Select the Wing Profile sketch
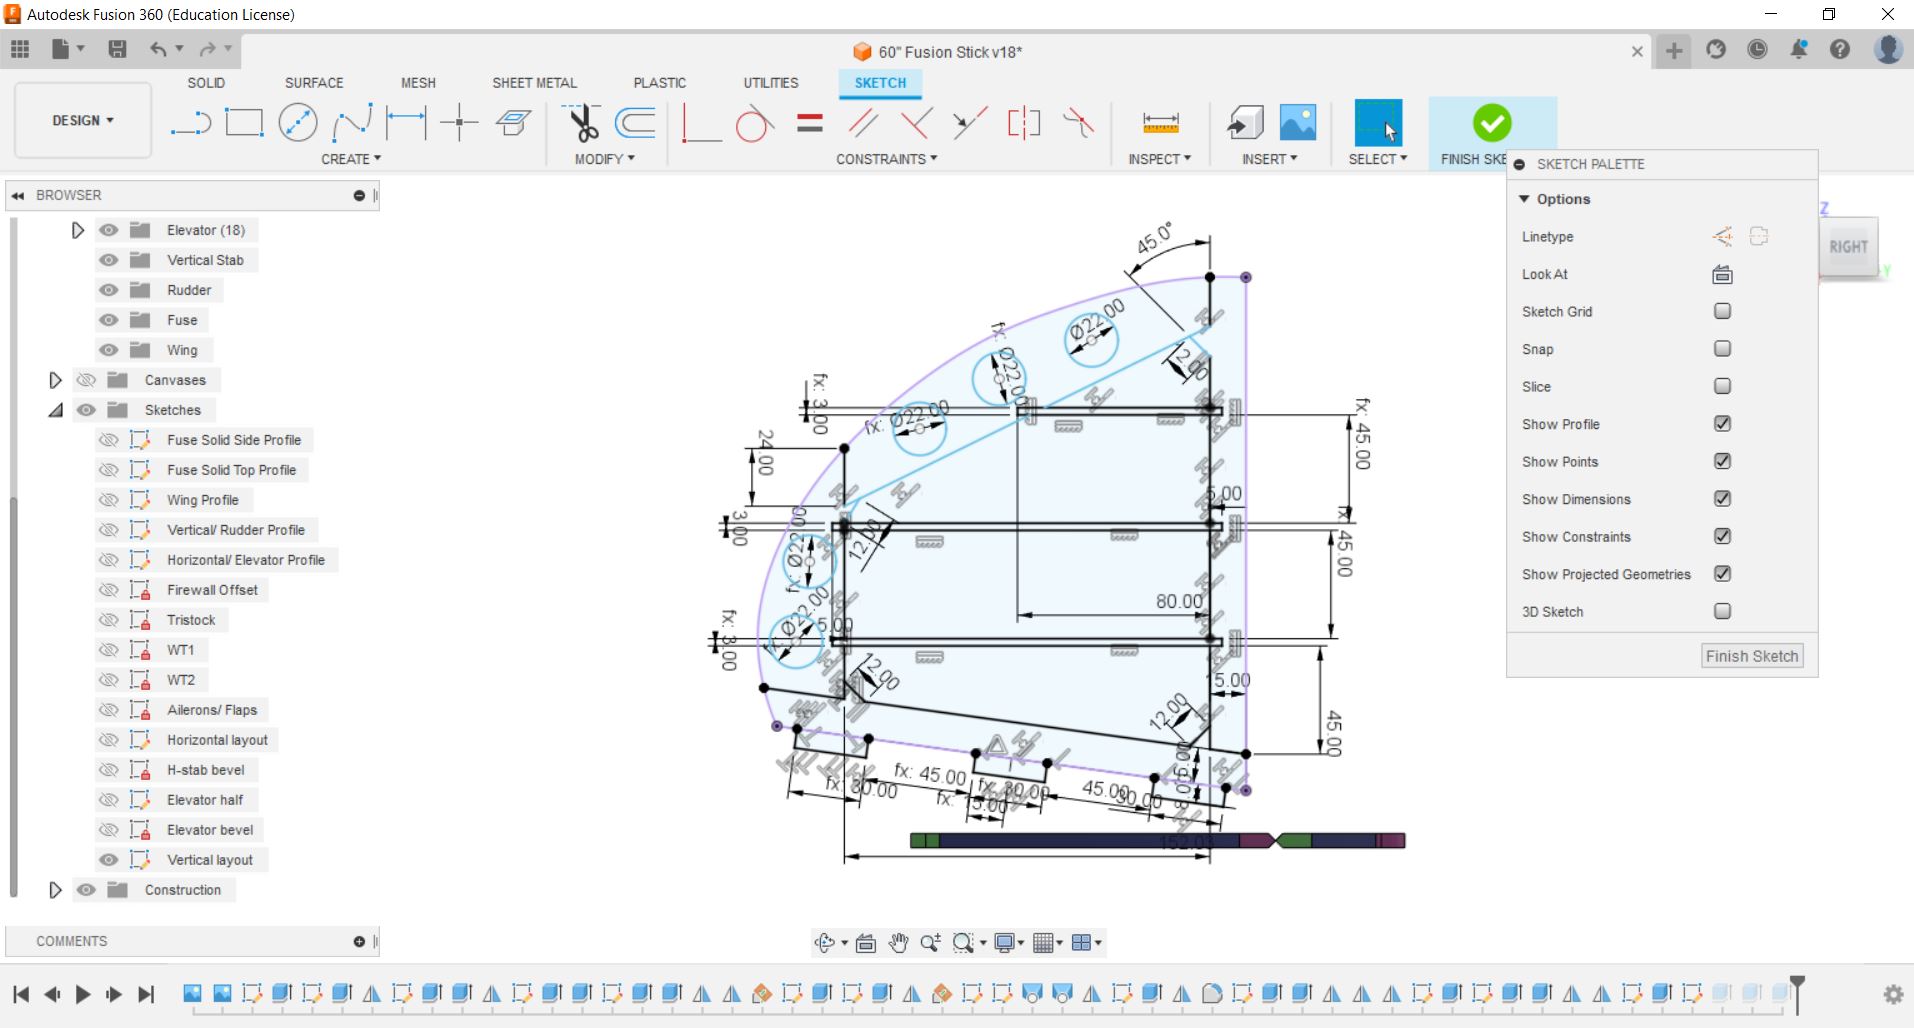The width and height of the screenshot is (1914, 1028). coord(202,500)
